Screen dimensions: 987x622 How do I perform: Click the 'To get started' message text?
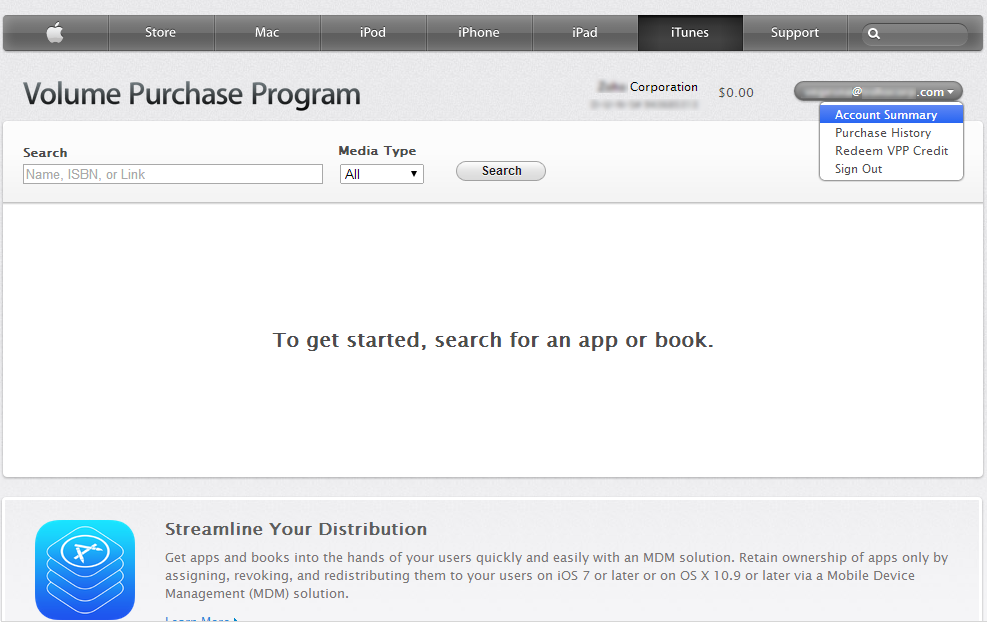(x=493, y=340)
